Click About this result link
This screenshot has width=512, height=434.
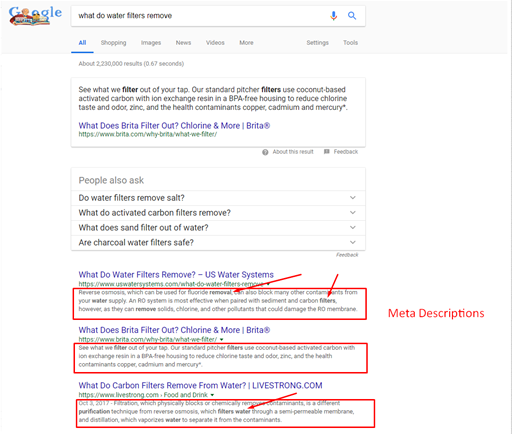pyautogui.click(x=293, y=152)
